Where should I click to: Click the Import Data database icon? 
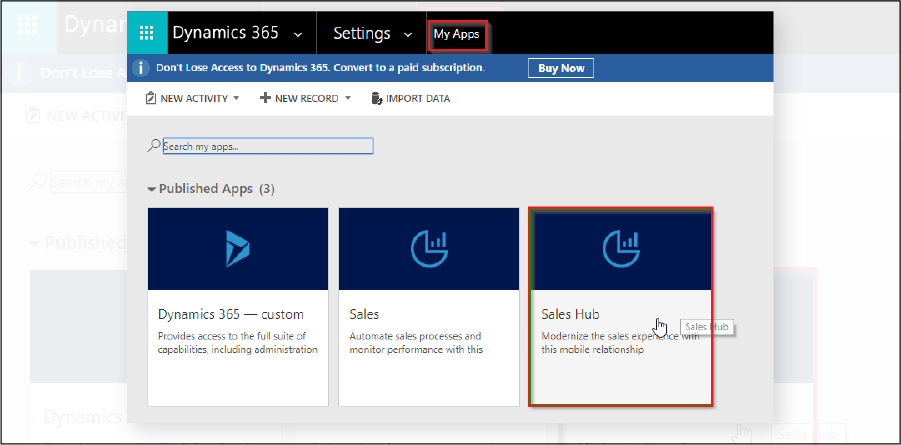point(377,98)
